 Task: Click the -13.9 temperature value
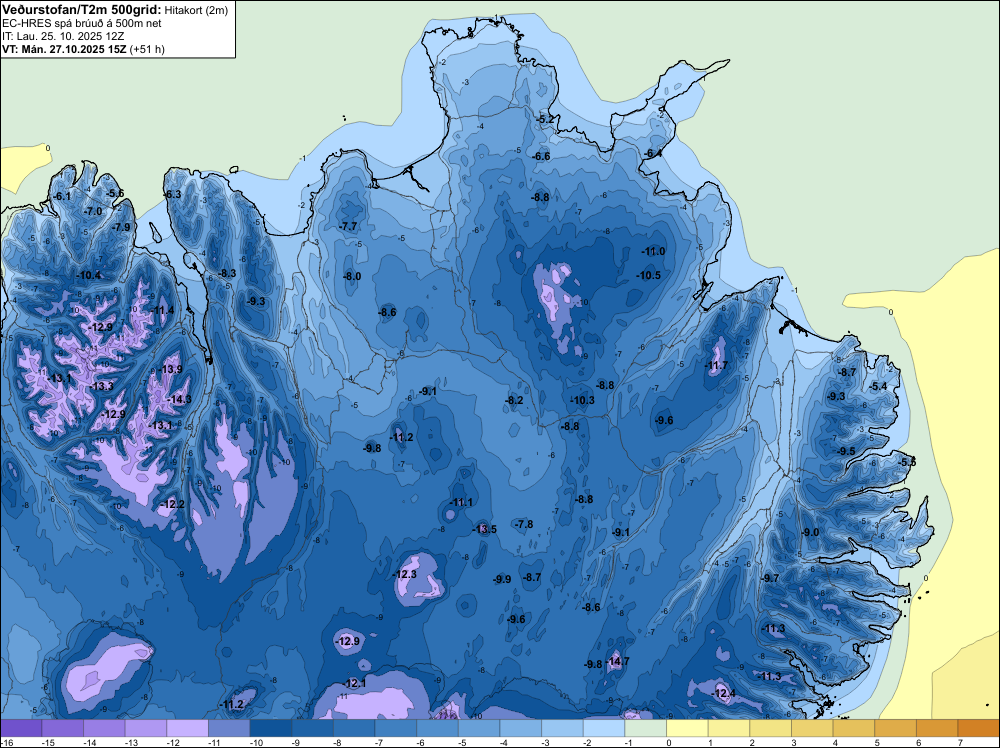click(170, 370)
